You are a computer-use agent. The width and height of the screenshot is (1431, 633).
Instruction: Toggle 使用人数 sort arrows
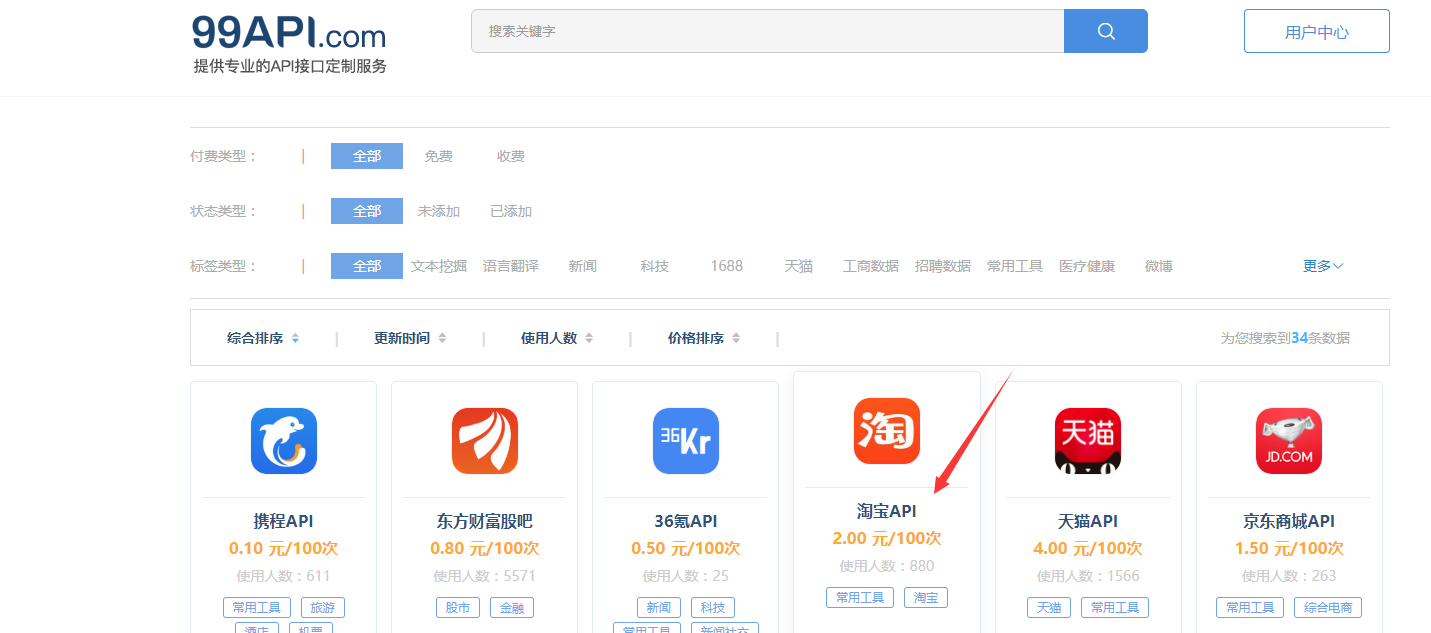(x=589, y=338)
